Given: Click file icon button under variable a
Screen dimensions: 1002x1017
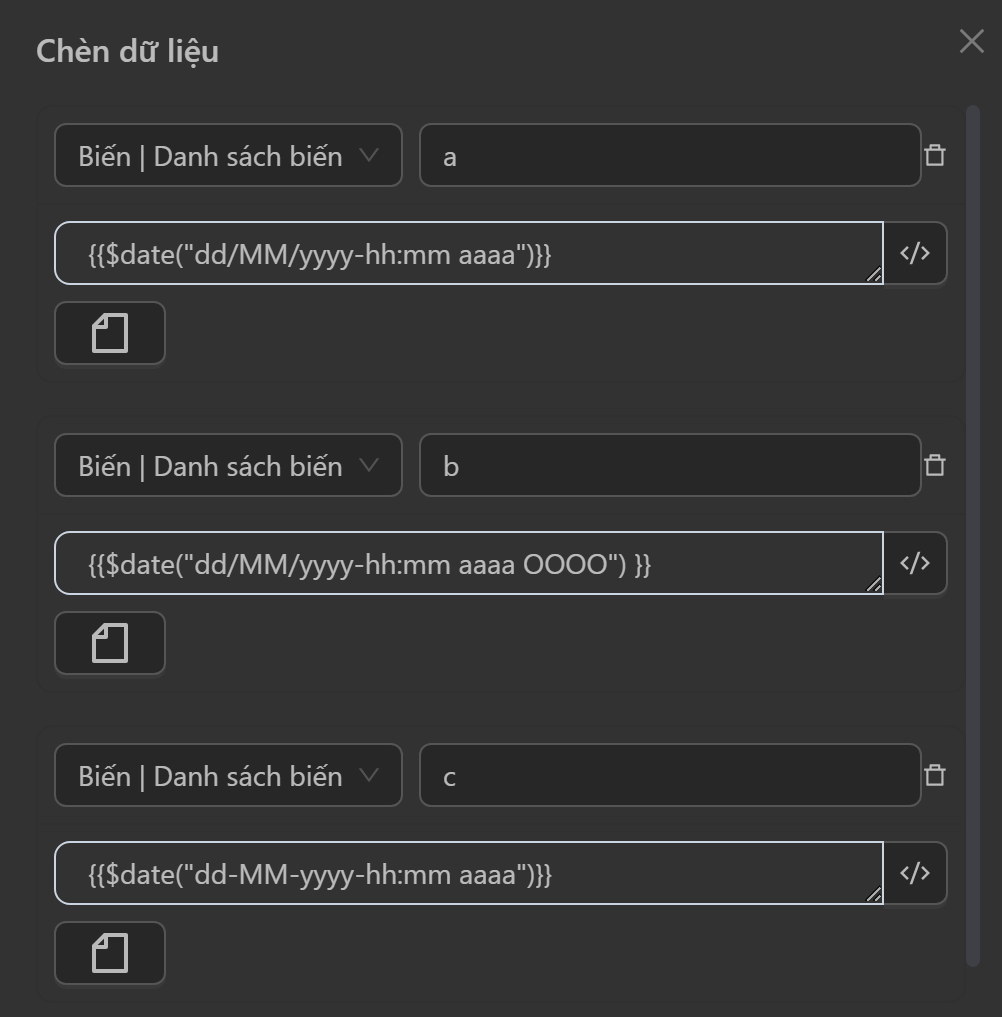Looking at the screenshot, I should point(110,333).
